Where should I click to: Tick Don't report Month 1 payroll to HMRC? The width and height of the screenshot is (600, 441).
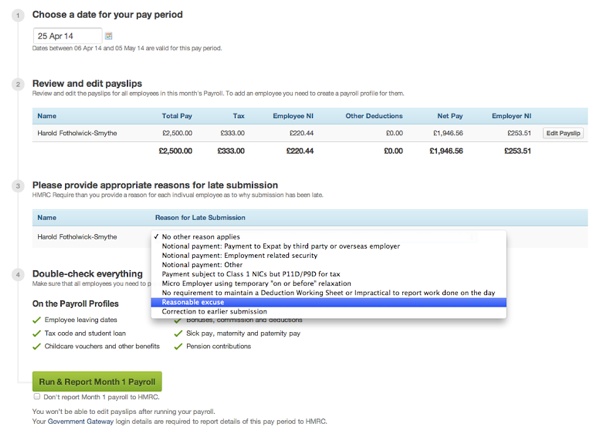coord(37,396)
